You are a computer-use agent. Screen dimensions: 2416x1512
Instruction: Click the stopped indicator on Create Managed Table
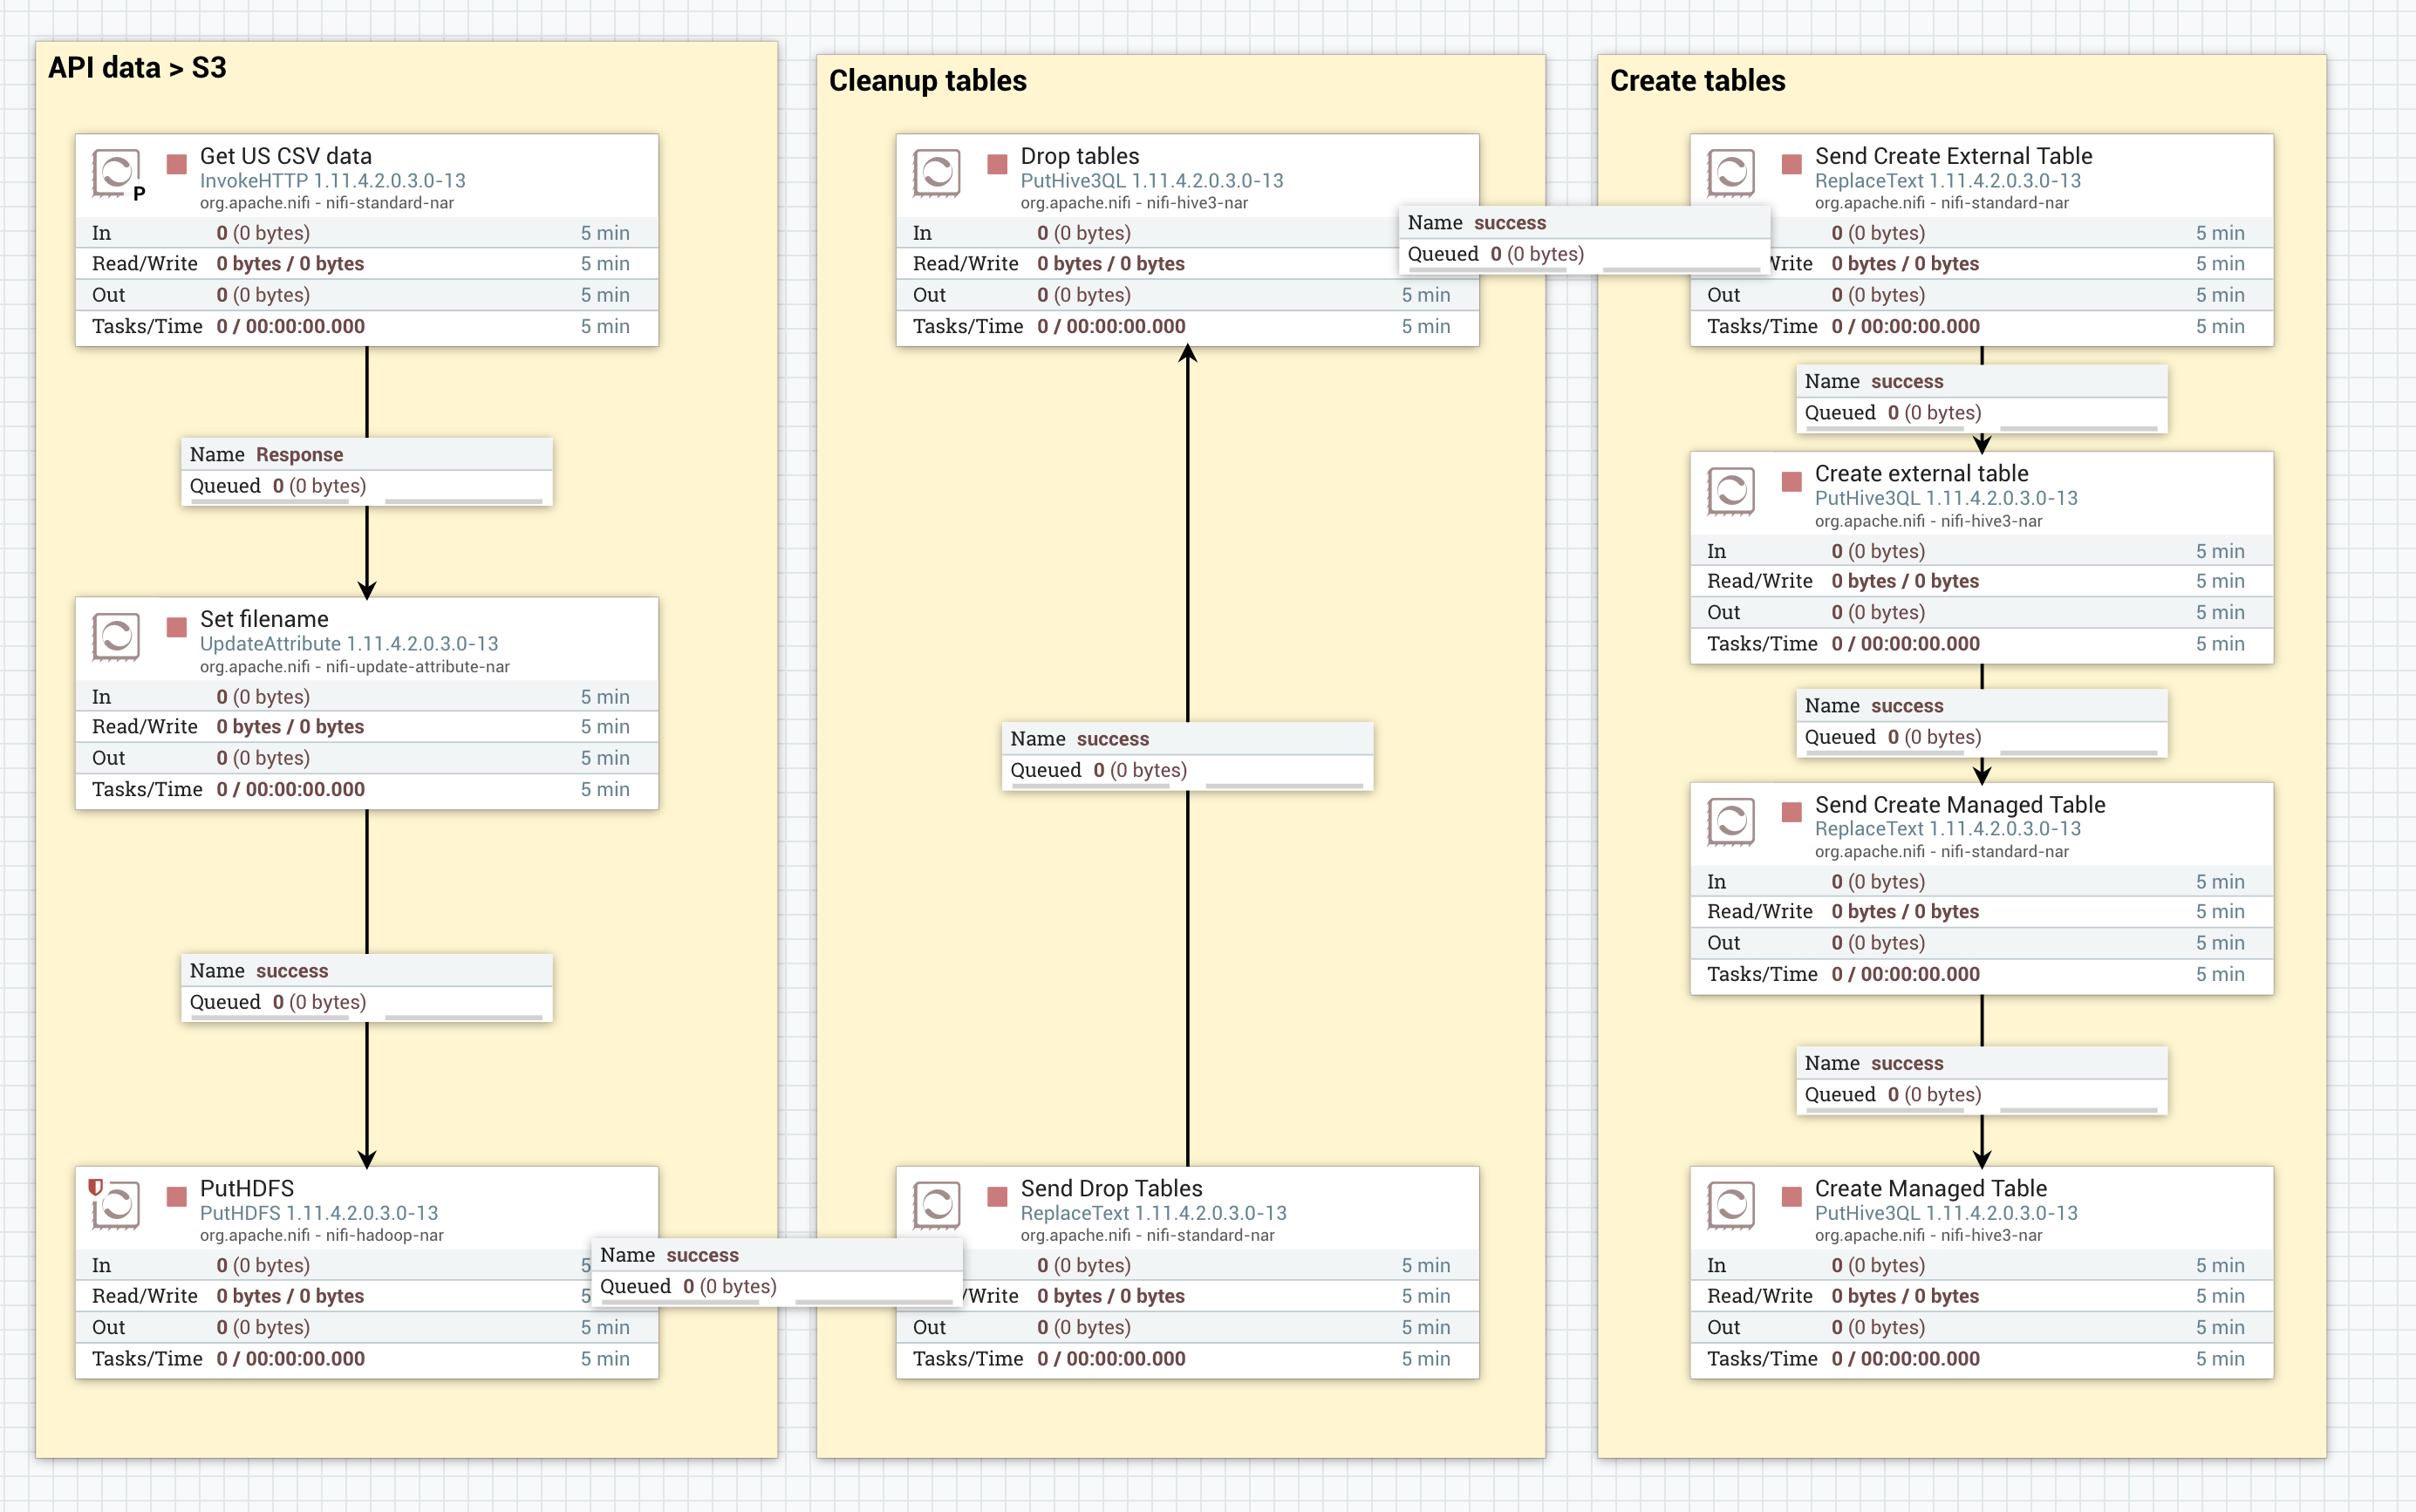(1791, 1197)
